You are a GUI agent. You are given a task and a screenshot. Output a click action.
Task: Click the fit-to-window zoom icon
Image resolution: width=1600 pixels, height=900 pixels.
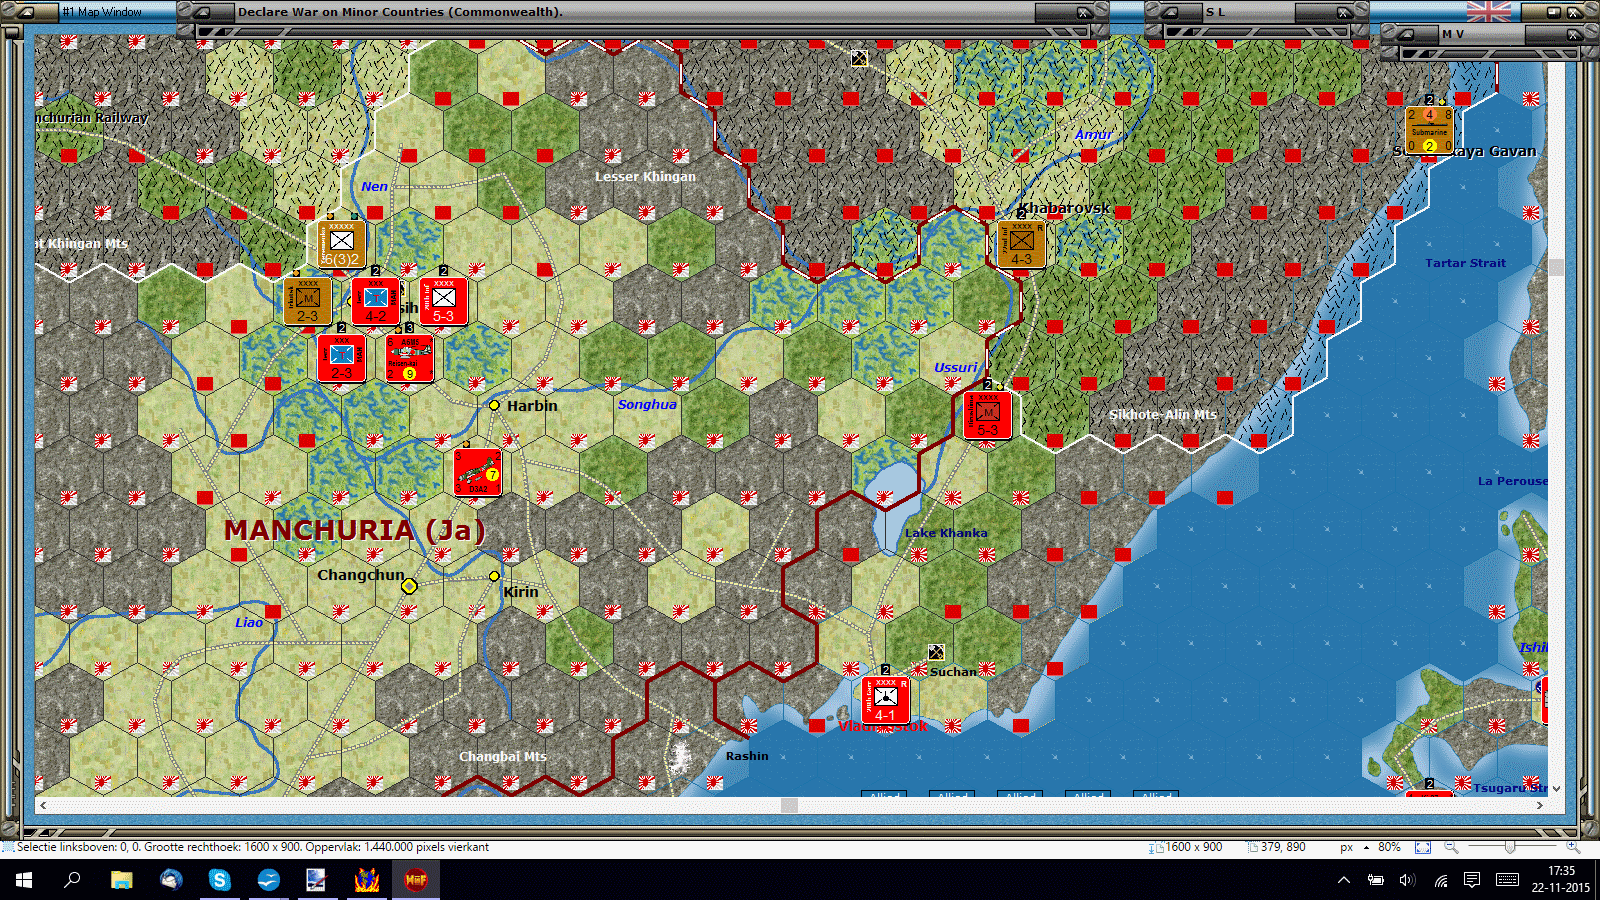[x=1423, y=847]
